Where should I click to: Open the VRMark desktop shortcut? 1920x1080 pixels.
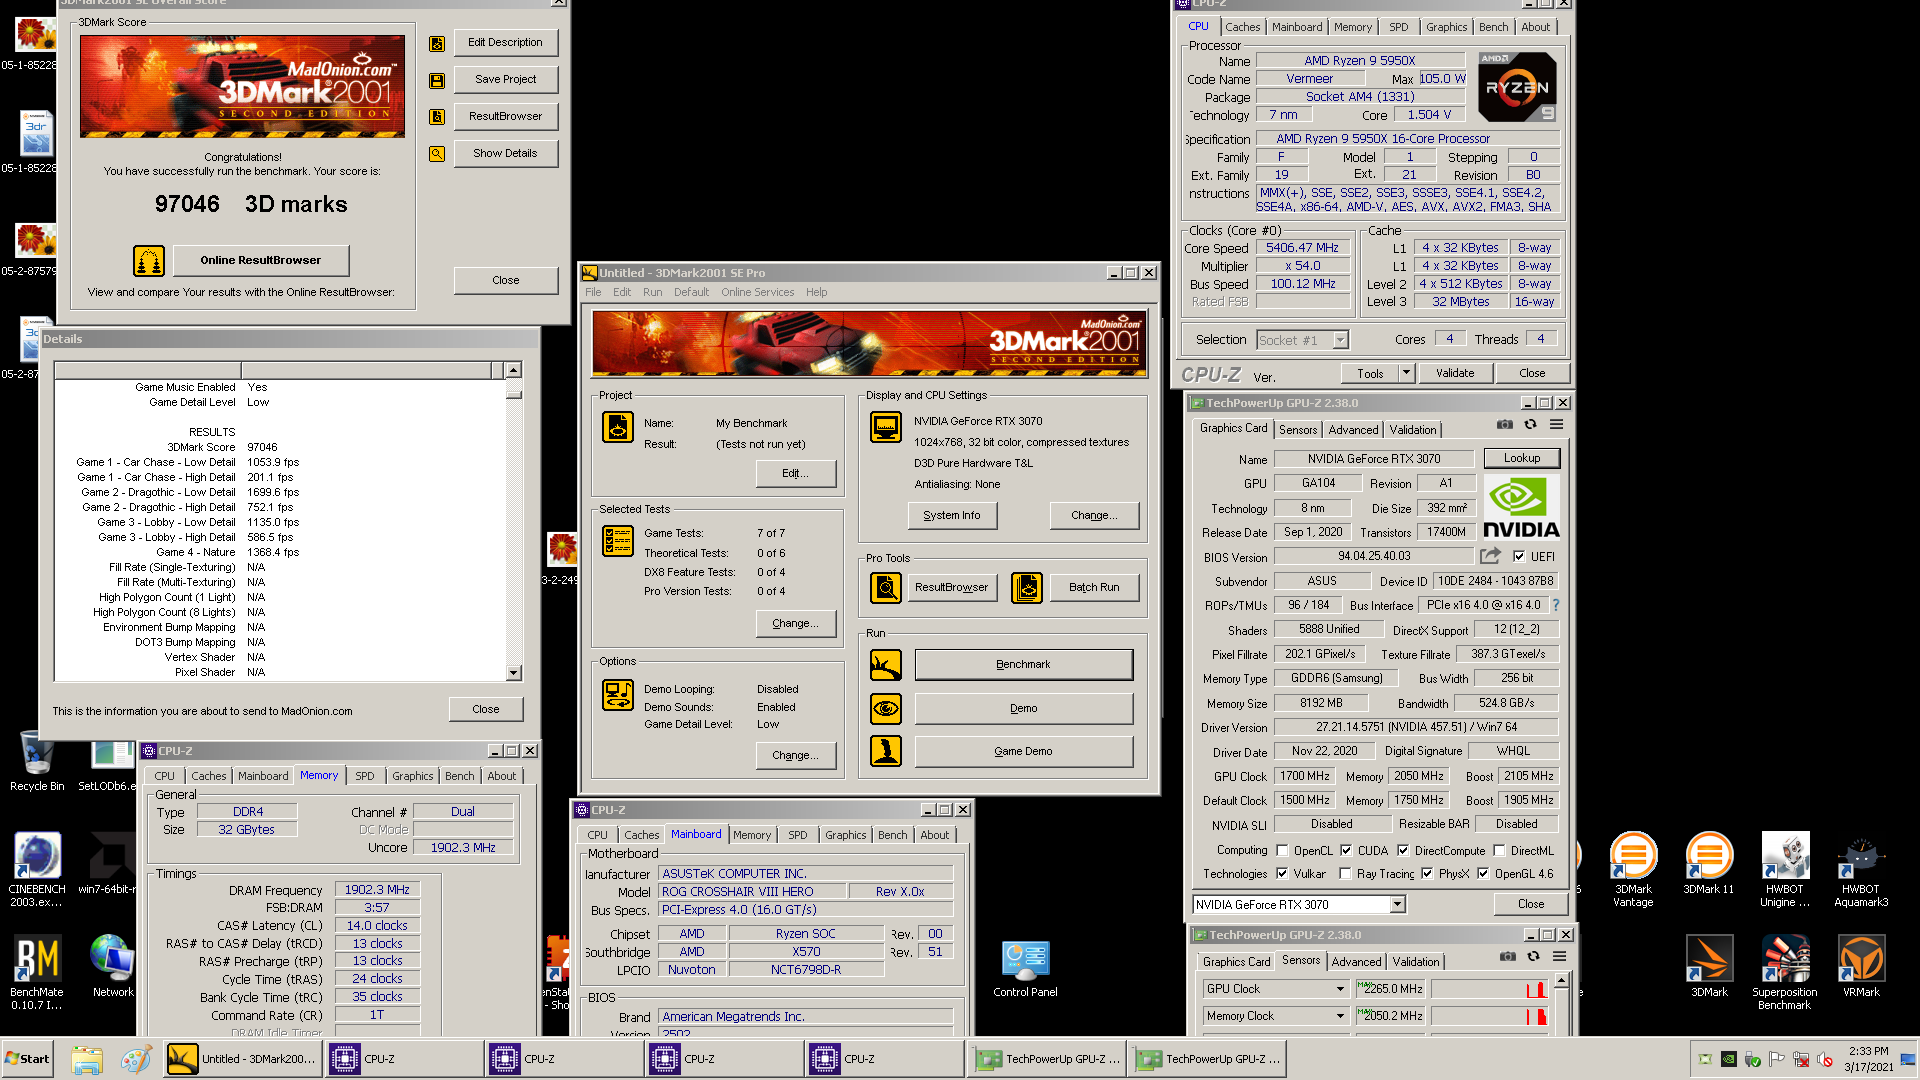point(1861,967)
